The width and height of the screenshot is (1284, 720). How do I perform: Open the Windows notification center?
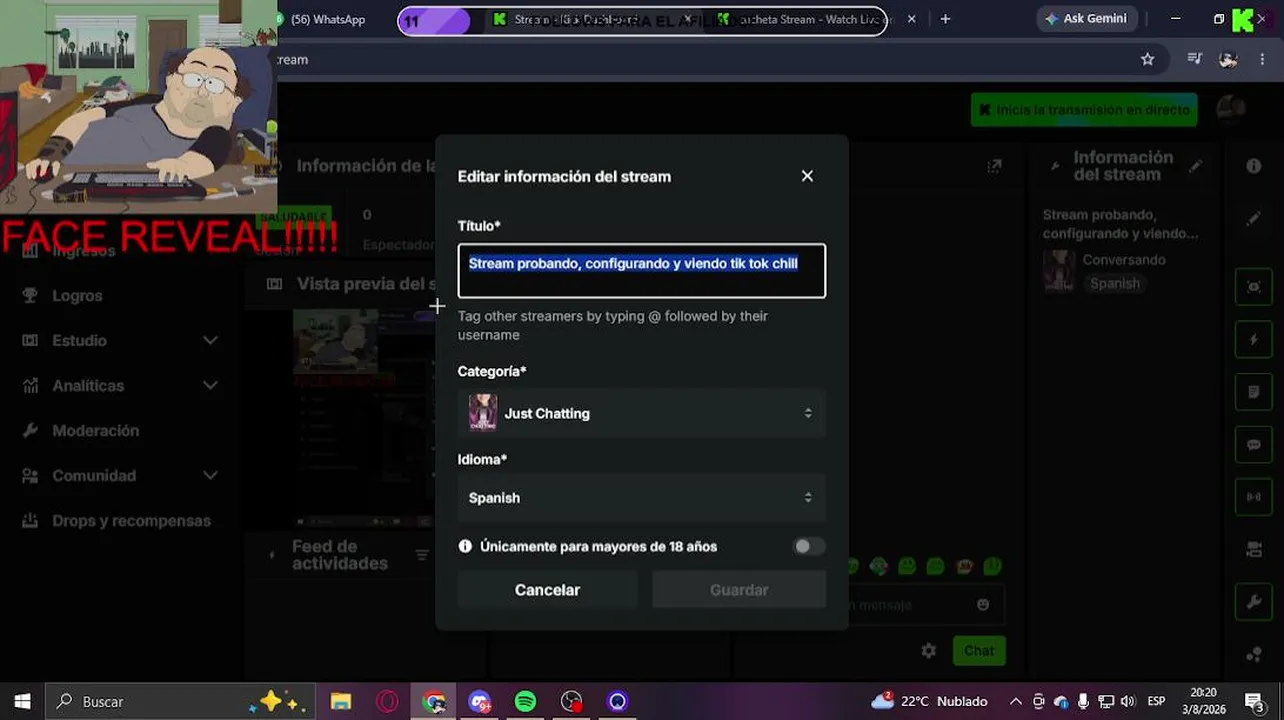click(x=1254, y=702)
